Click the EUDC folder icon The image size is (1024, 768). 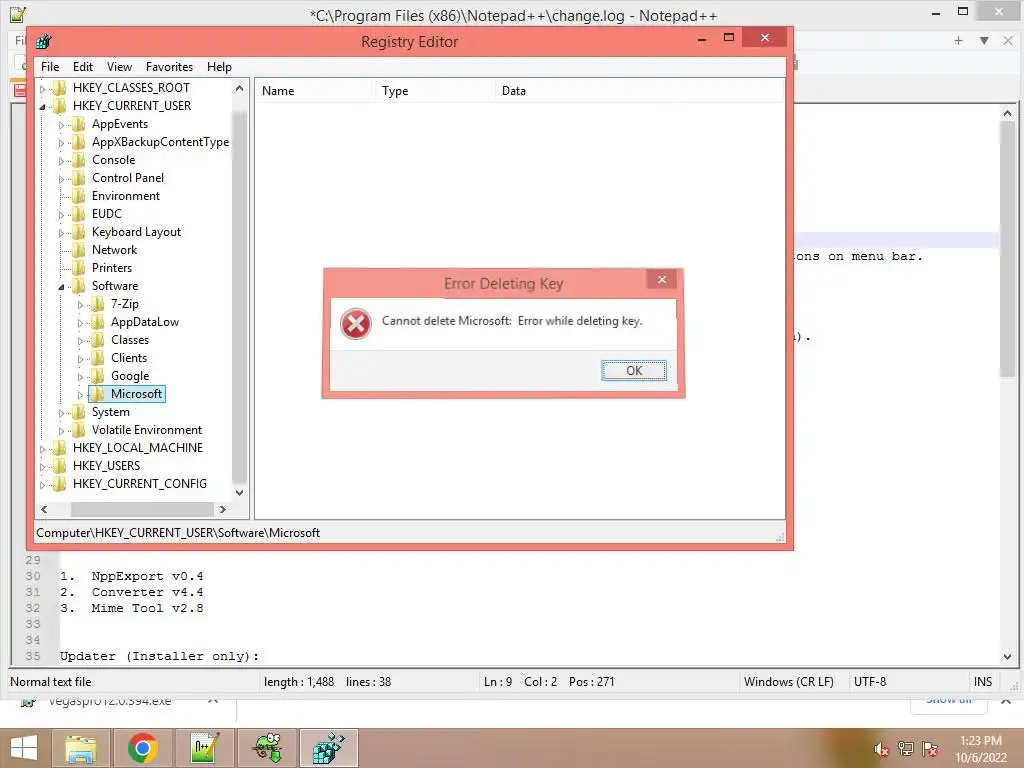click(x=78, y=214)
